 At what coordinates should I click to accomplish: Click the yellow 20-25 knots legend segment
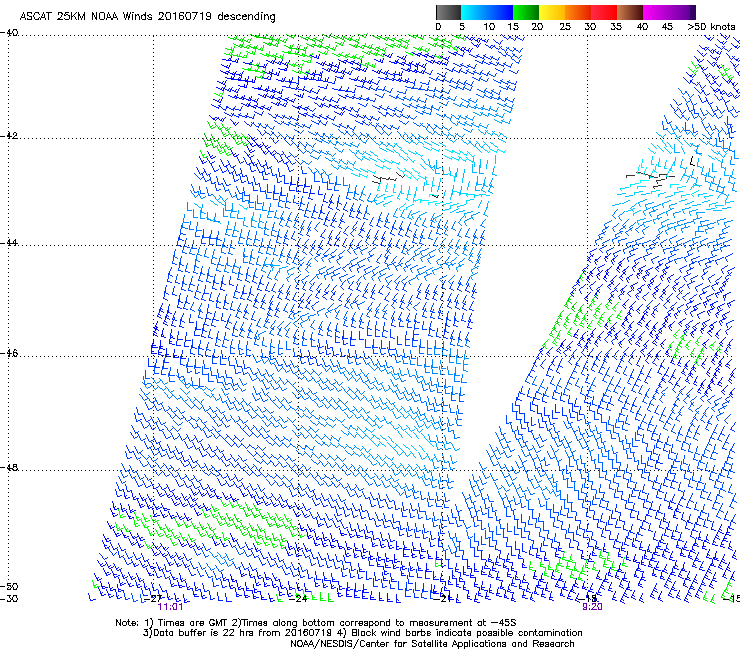tap(552, 12)
